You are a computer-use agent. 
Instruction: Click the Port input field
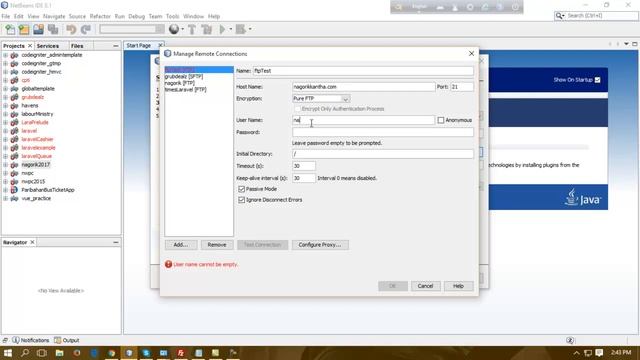(462, 87)
